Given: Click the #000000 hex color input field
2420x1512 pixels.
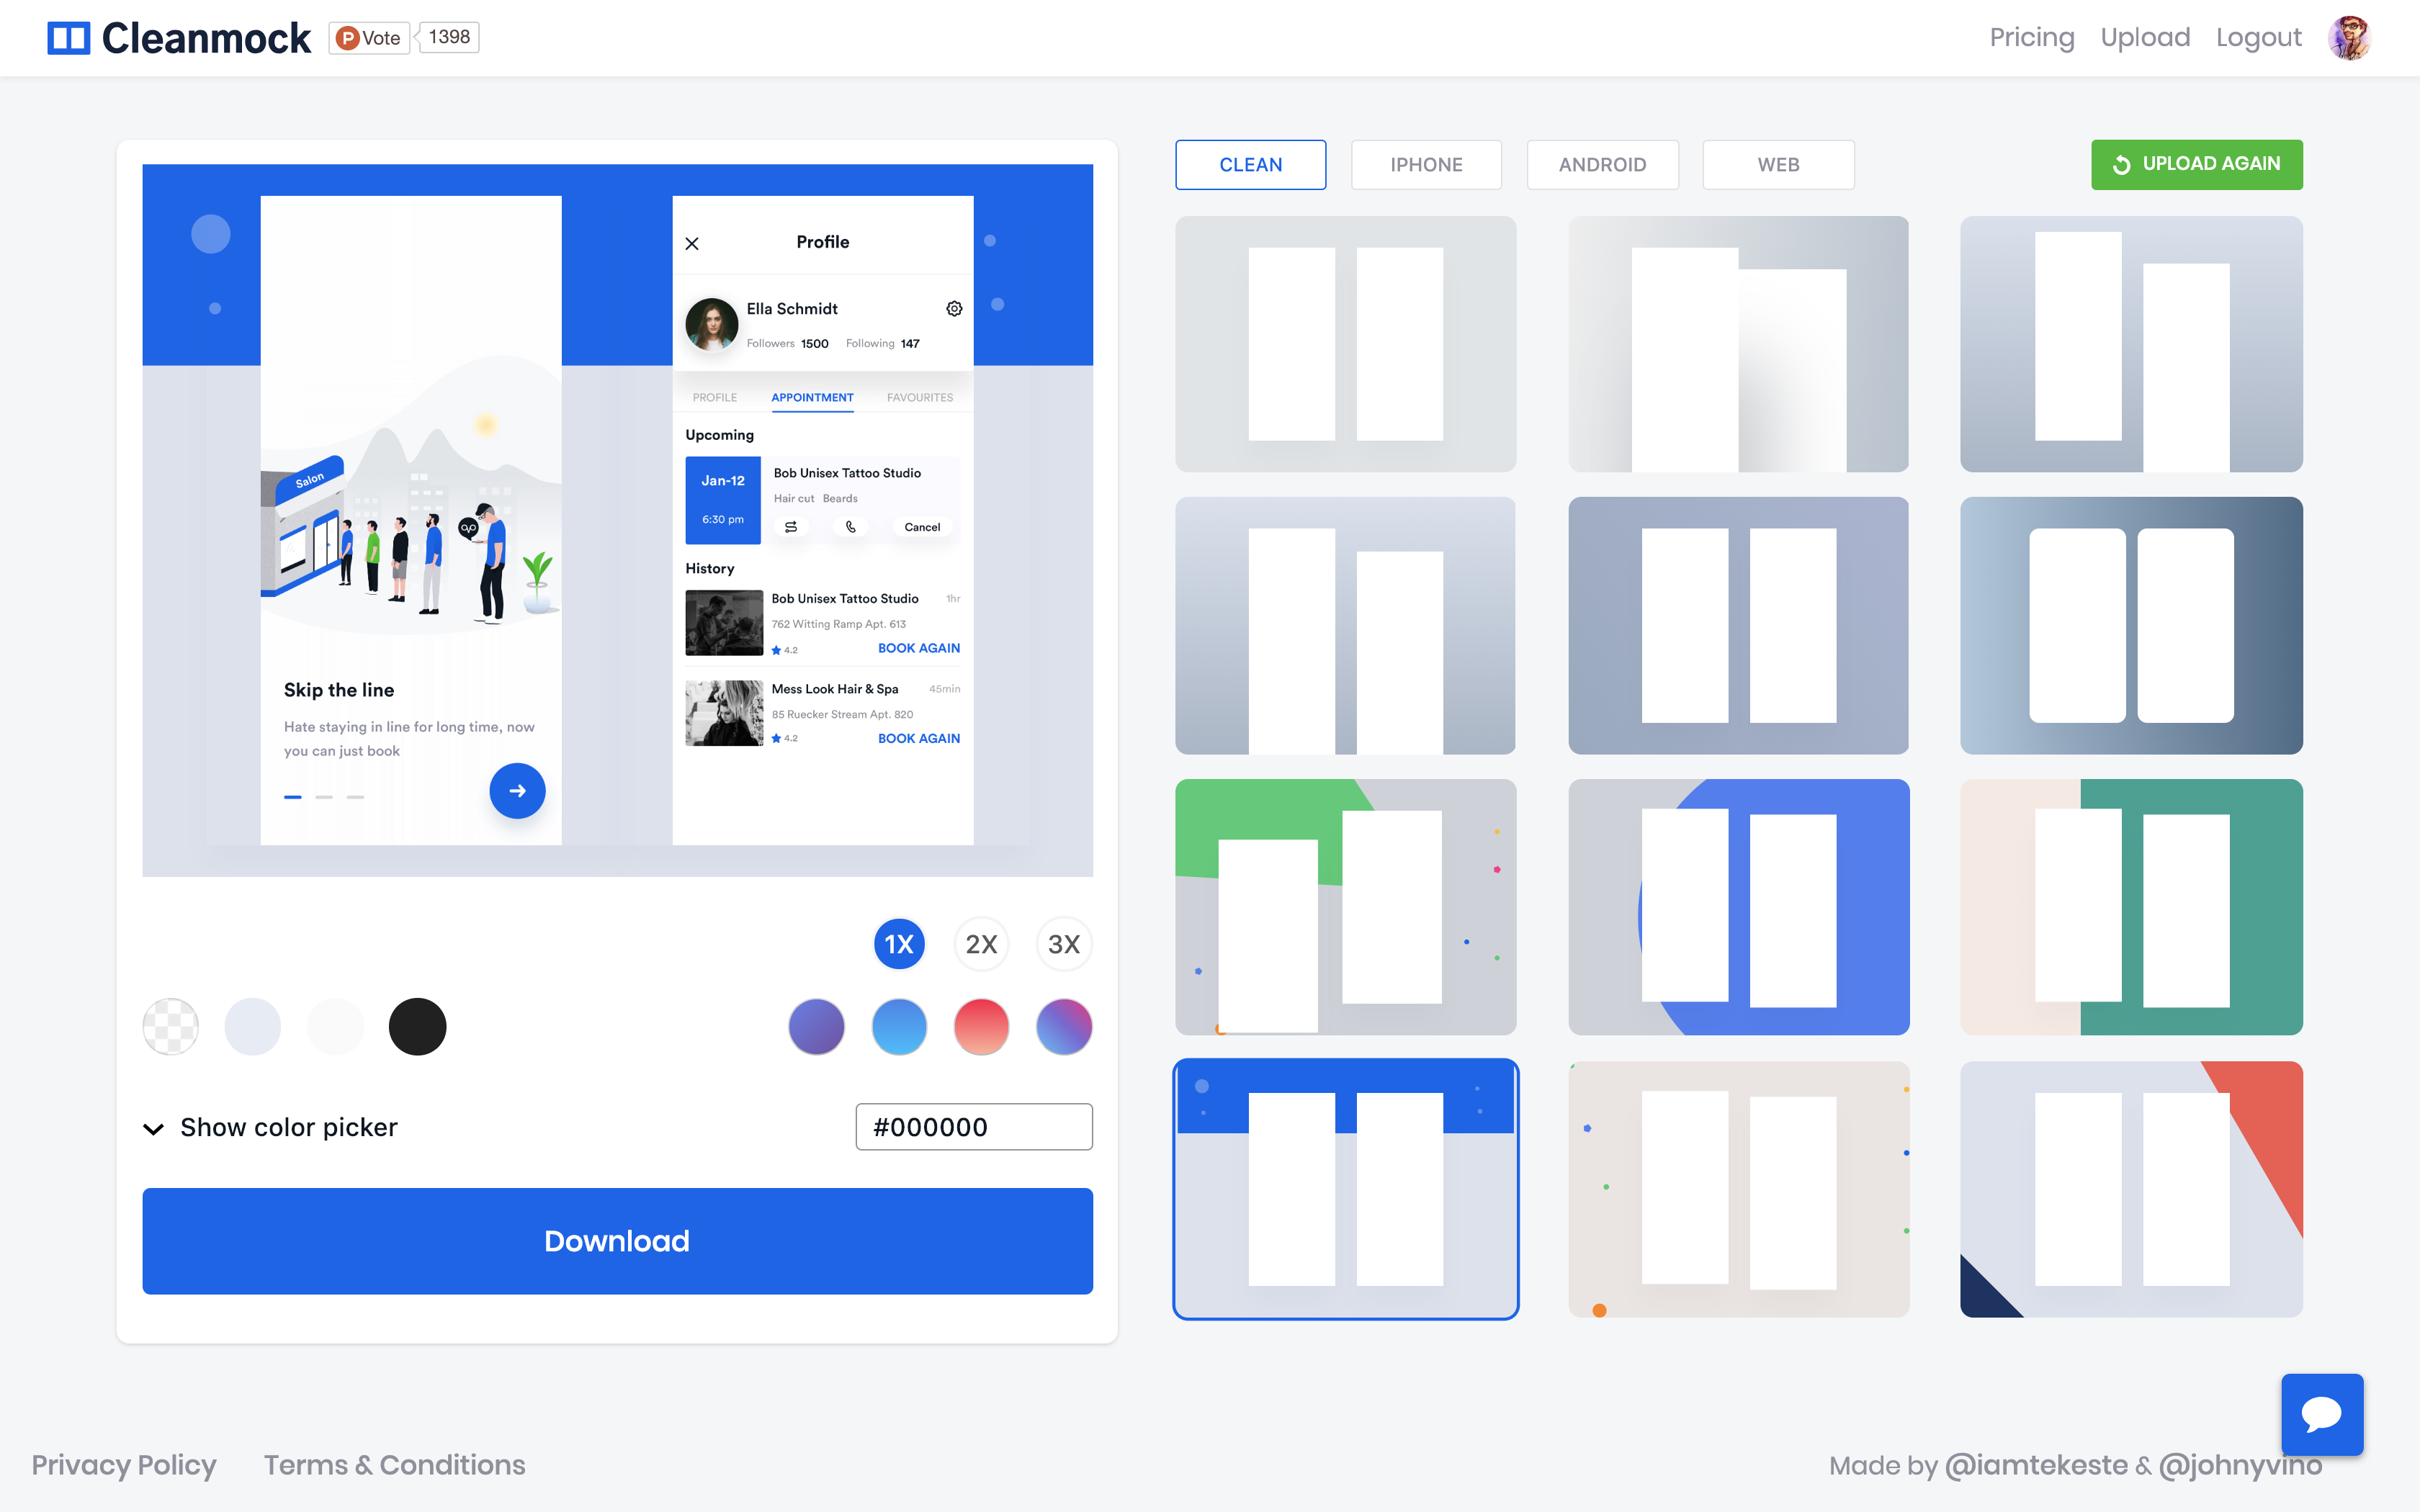Looking at the screenshot, I should click(x=973, y=1126).
